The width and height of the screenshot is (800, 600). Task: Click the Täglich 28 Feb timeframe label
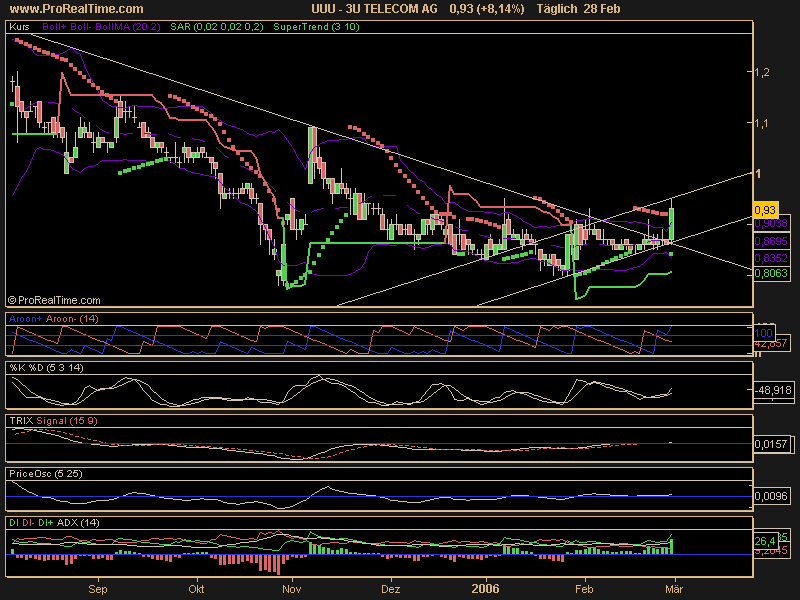[578, 9]
